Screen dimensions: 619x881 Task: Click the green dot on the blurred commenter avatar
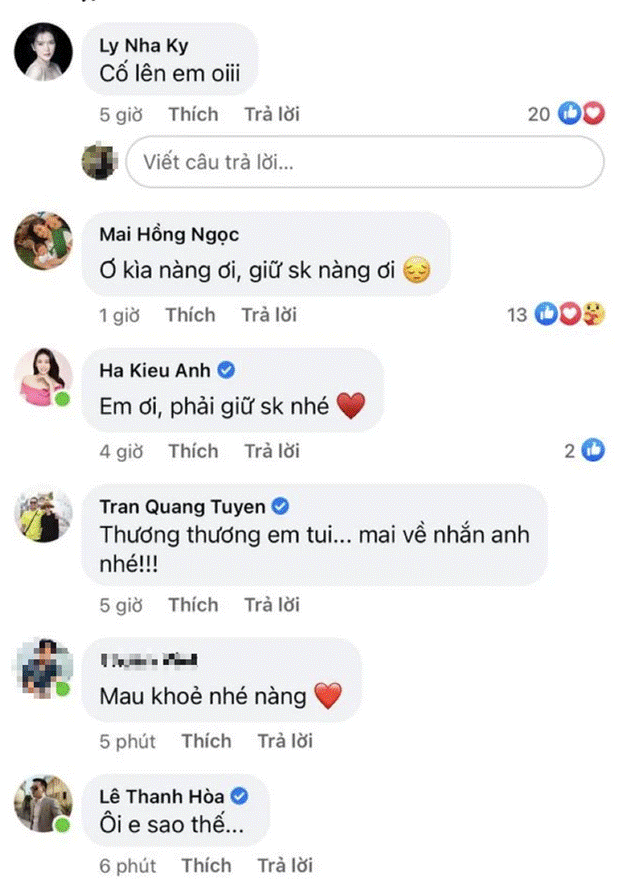[60, 691]
